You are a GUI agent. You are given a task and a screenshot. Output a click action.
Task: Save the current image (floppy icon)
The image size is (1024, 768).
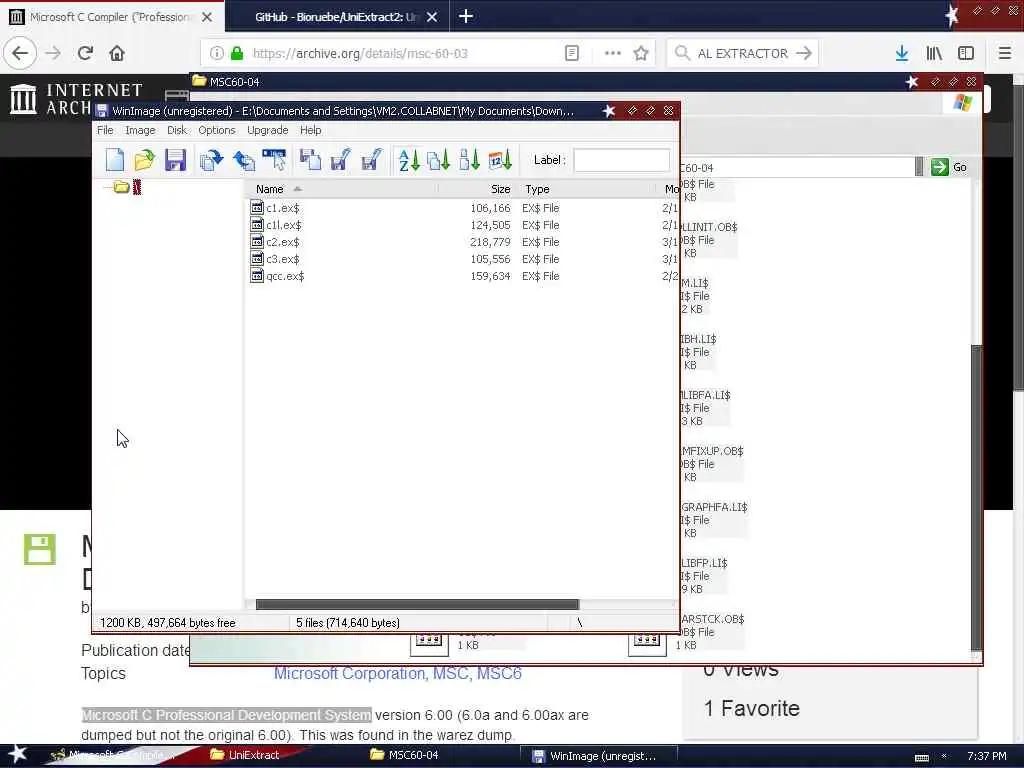click(x=175, y=160)
